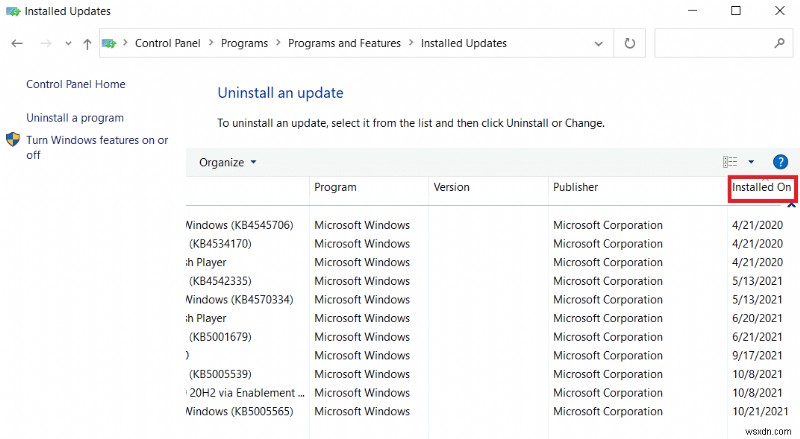
Task: Click inside the search input box
Action: (x=712, y=44)
